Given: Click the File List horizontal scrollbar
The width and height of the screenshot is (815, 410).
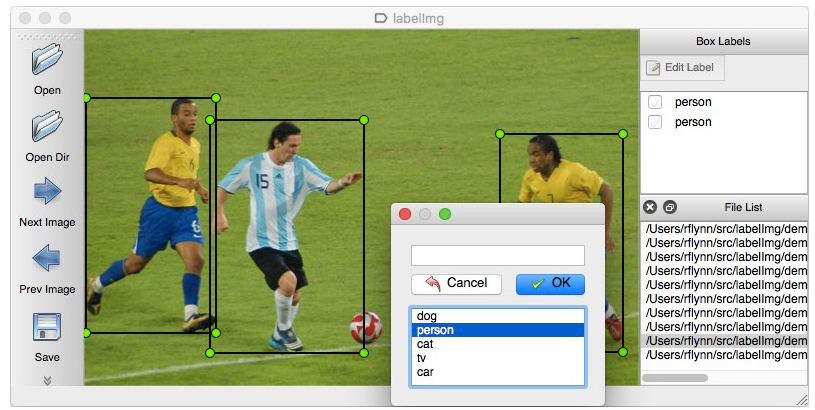Looking at the screenshot, I should tap(675, 378).
